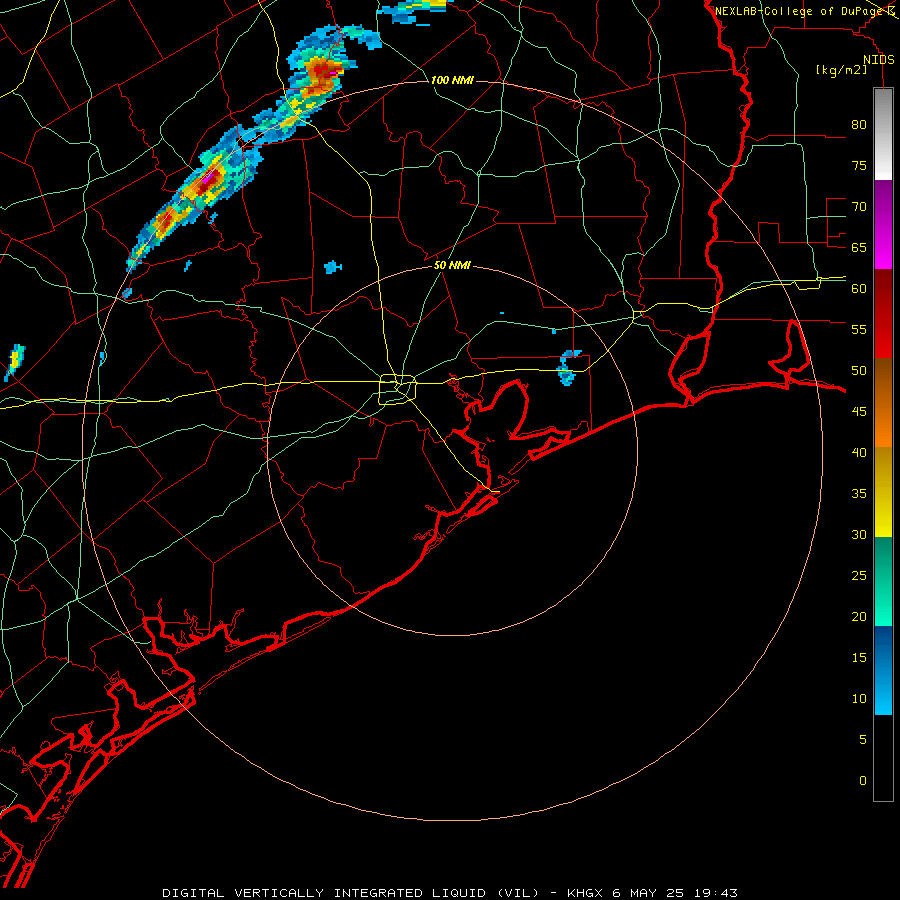Click the '100 NMI' range ring label
Image resolution: width=900 pixels, height=900 pixels.
452,80
